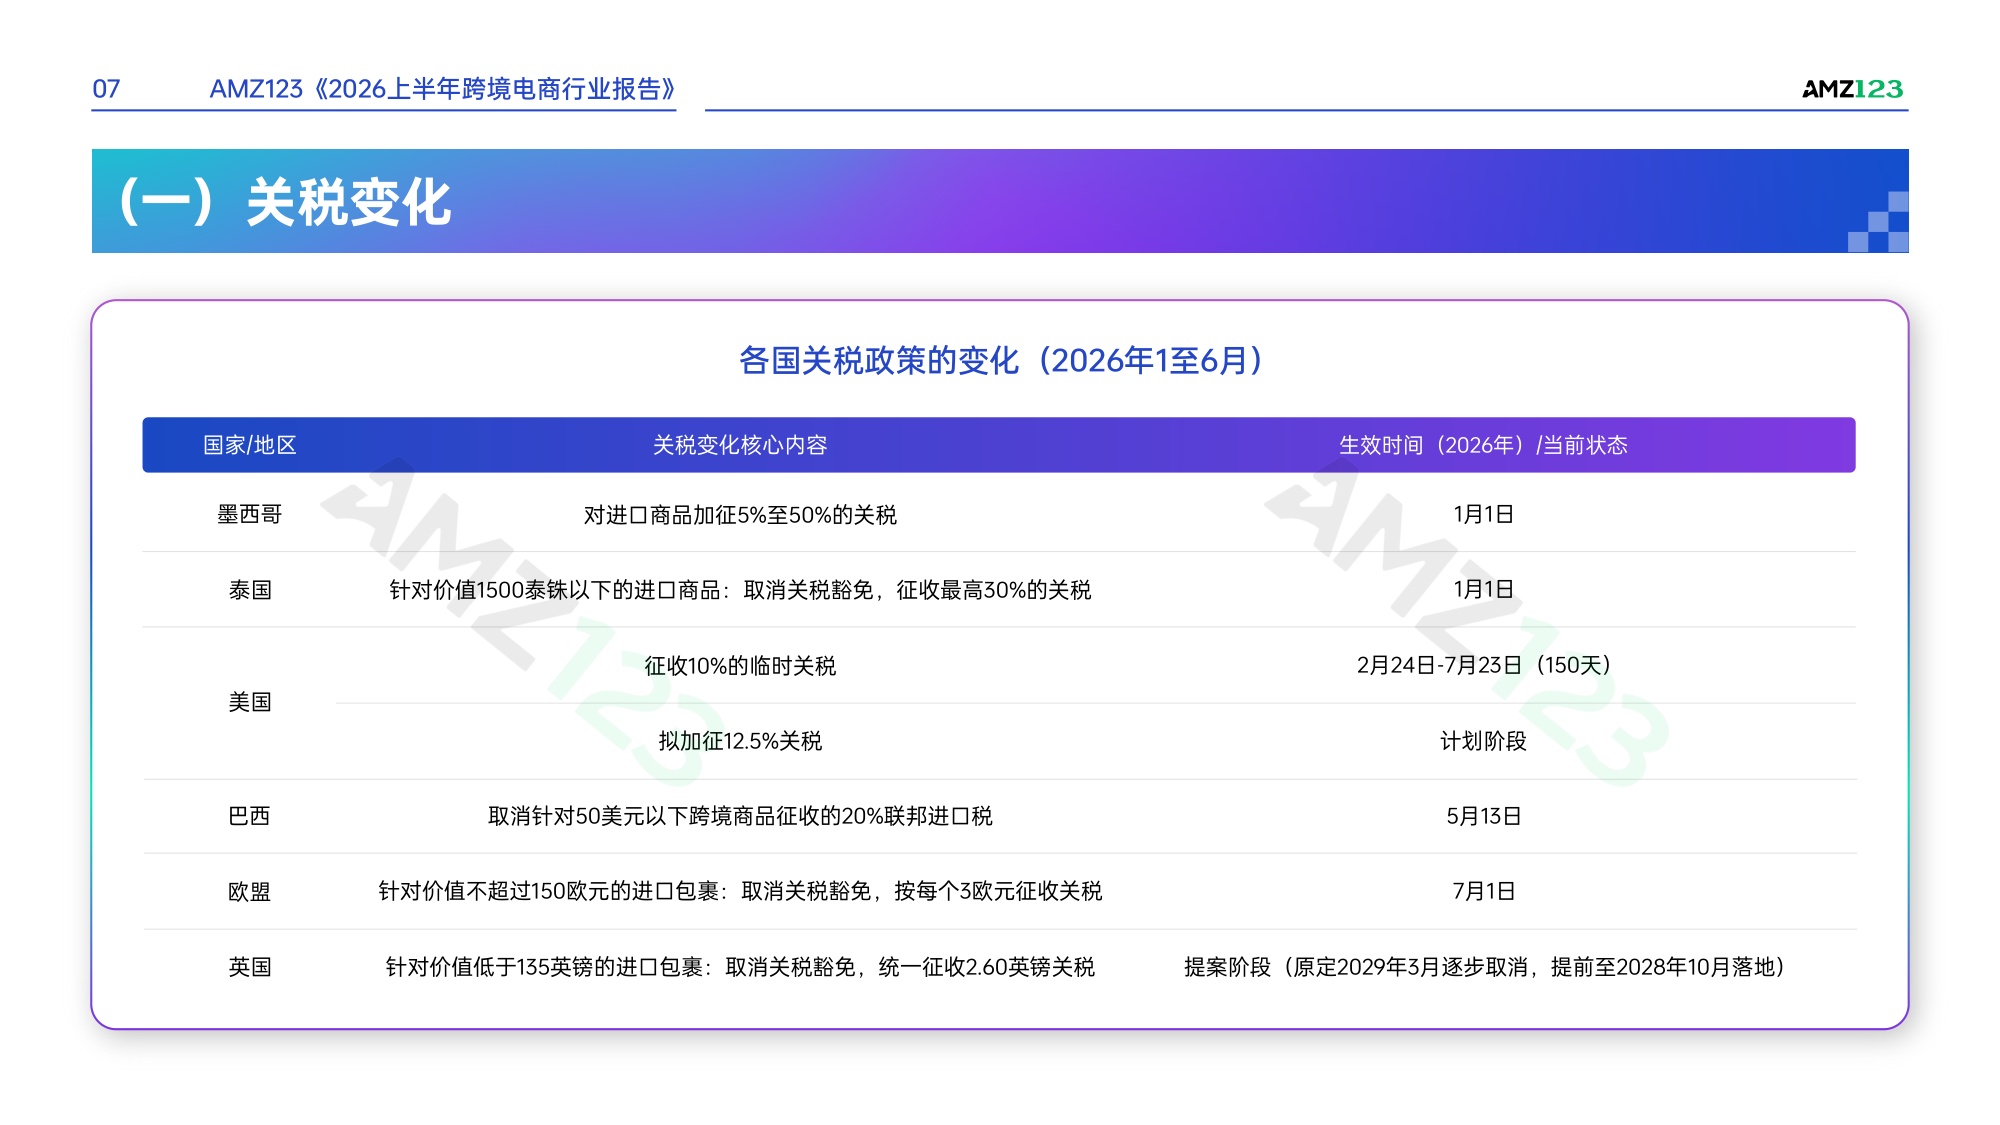
Task: Select the cell 征收10%的临时关税
Action: click(x=740, y=666)
